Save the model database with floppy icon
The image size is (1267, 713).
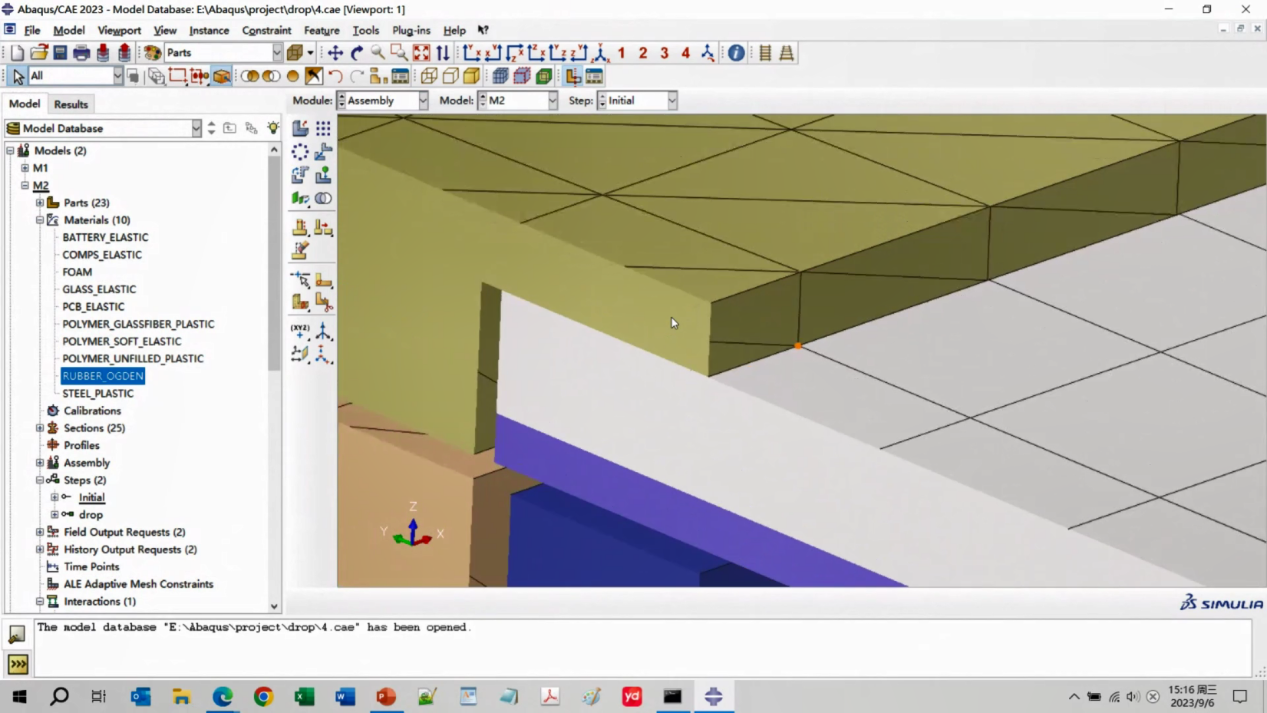[x=60, y=53]
